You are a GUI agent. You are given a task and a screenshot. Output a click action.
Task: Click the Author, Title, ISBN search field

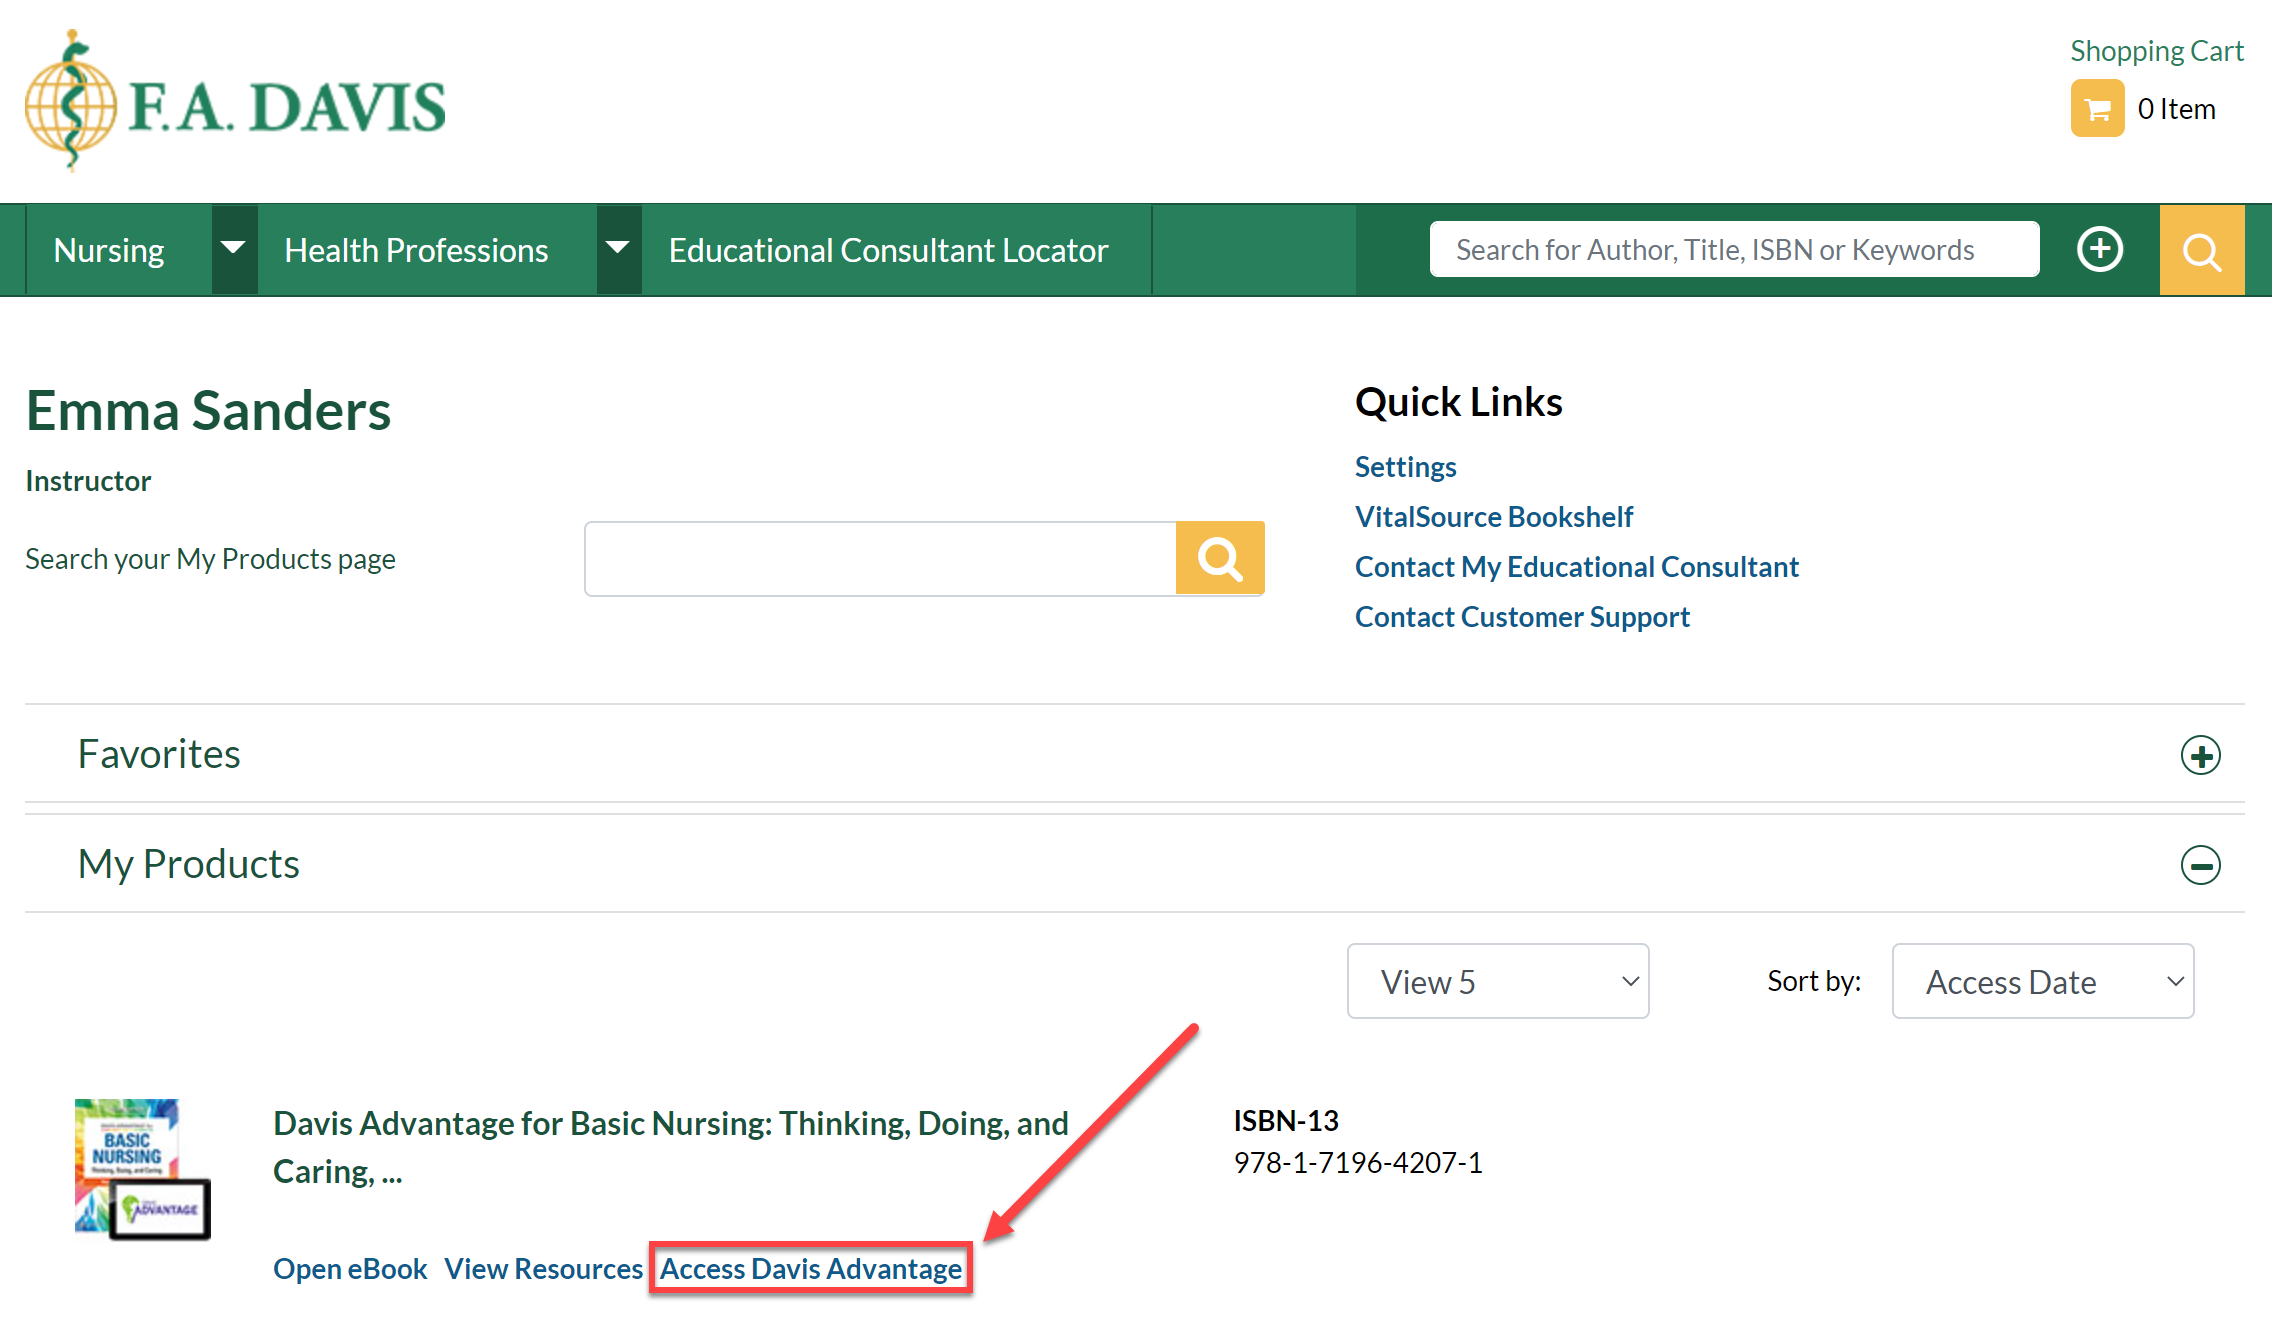tap(1733, 250)
